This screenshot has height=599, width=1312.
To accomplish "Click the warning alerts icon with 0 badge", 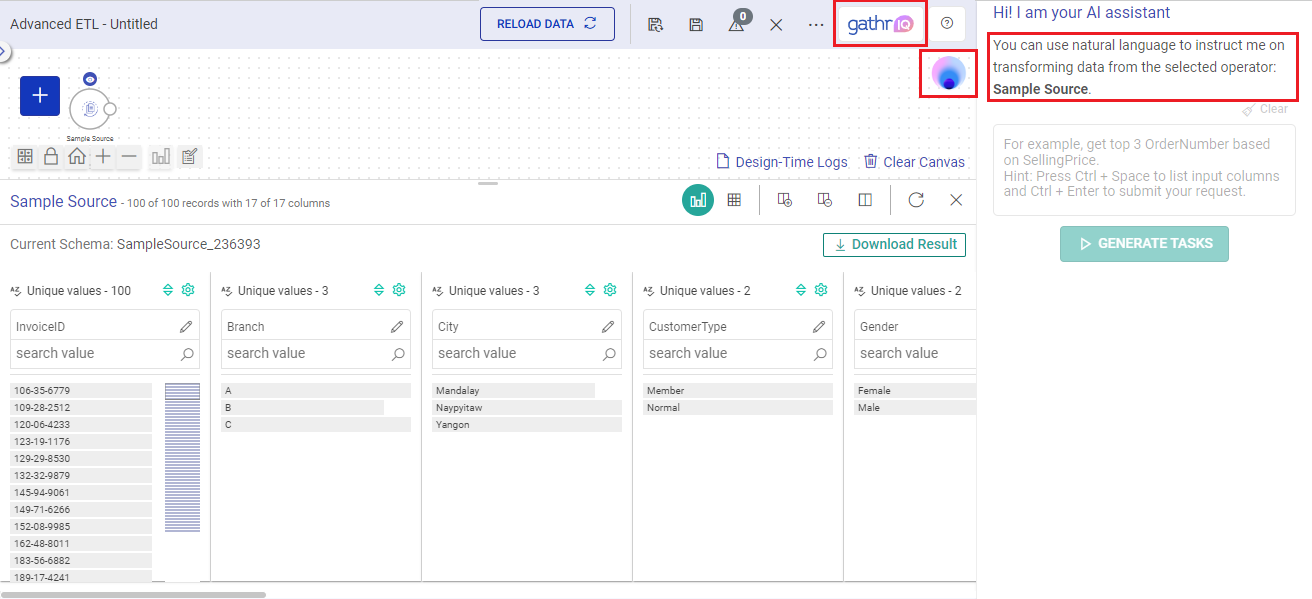I will [x=737, y=24].
